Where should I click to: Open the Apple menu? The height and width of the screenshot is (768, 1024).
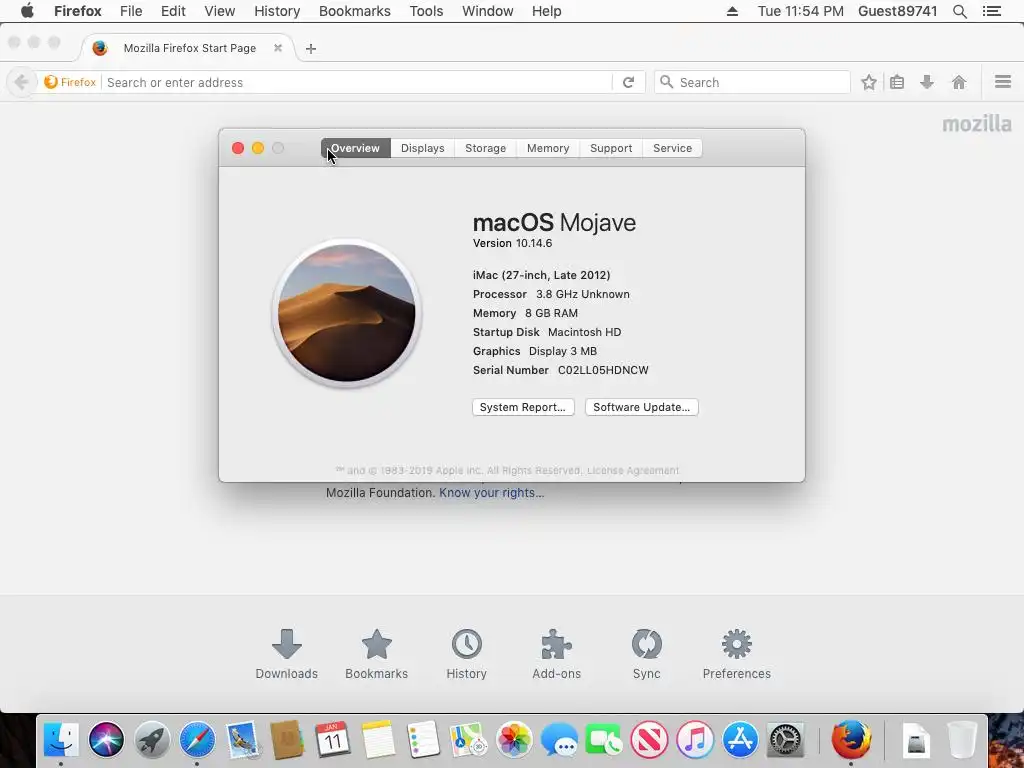pos(27,10)
